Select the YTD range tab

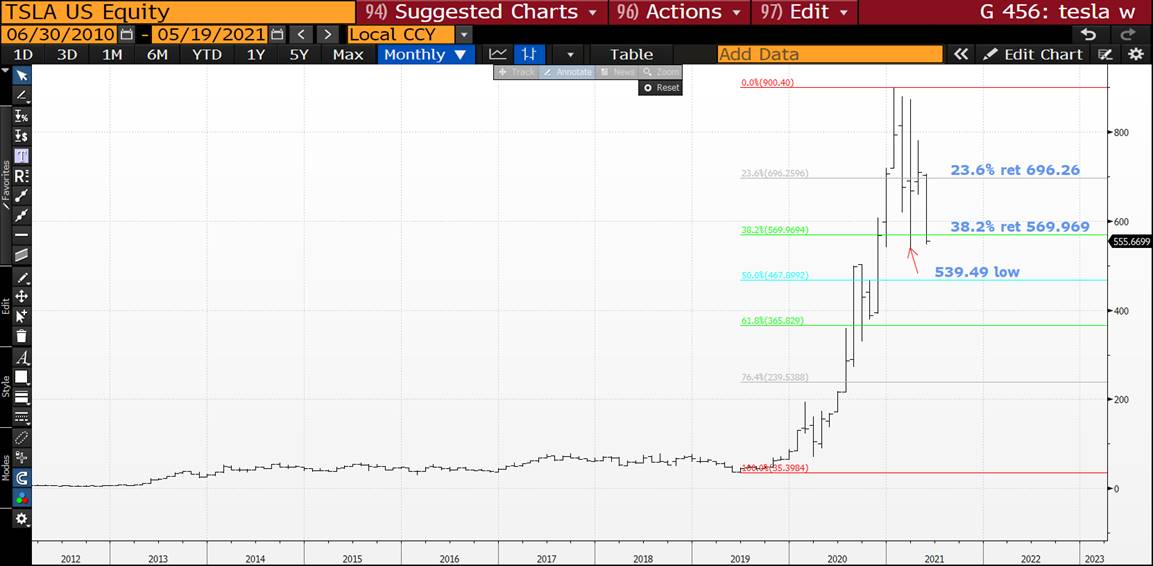[x=206, y=54]
